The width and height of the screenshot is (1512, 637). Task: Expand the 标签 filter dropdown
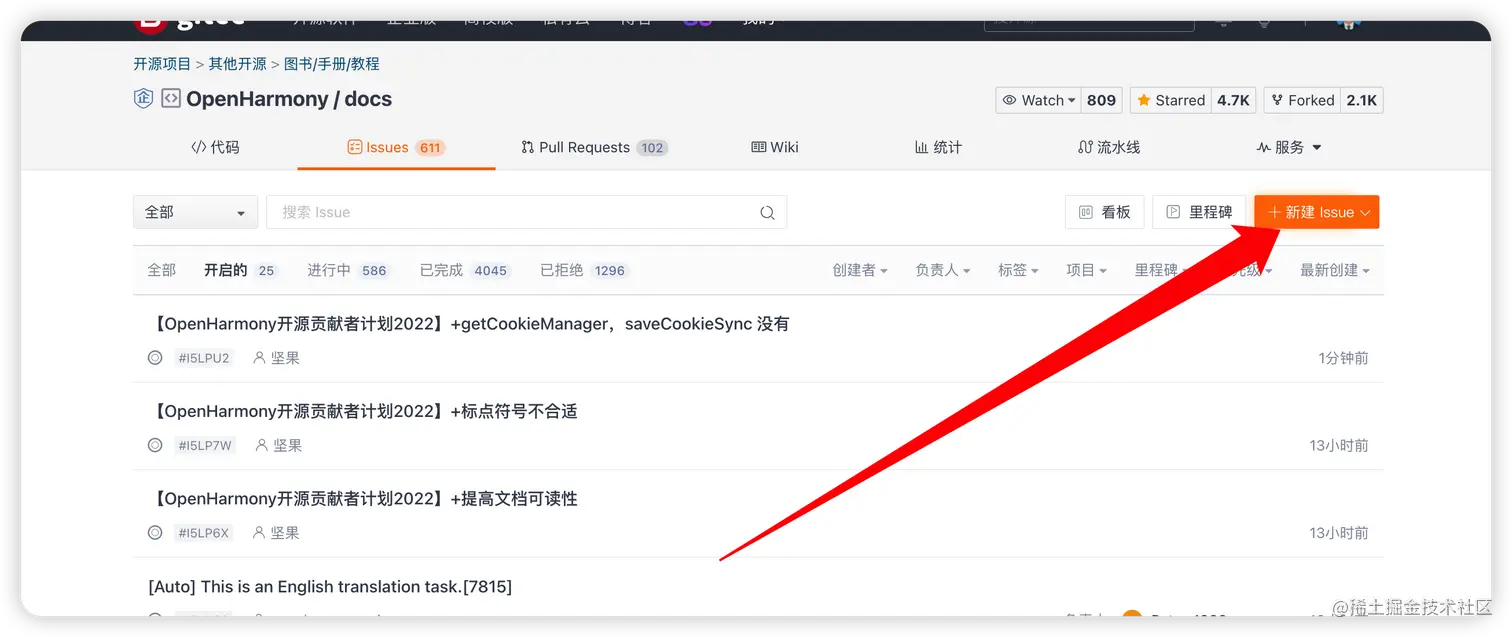coord(1018,270)
